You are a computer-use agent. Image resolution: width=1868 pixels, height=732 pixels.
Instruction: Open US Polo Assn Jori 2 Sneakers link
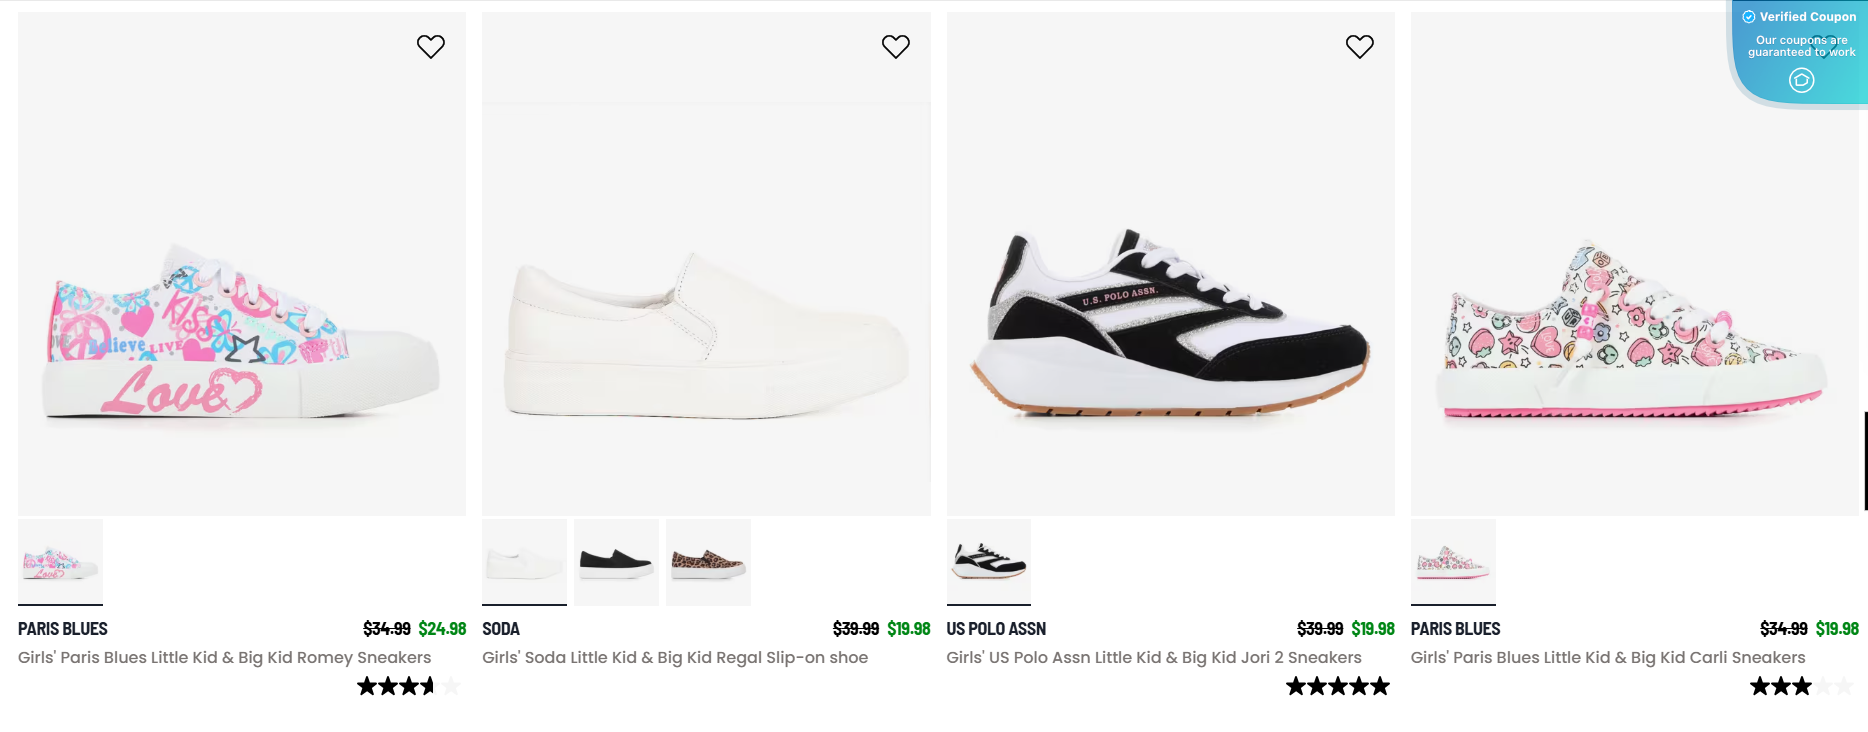pyautogui.click(x=1153, y=657)
